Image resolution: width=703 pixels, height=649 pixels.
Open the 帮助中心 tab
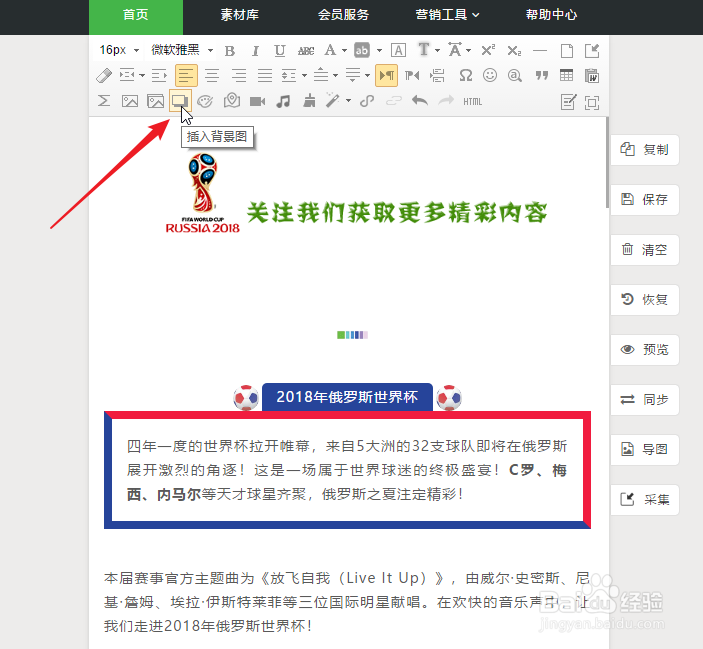point(551,15)
